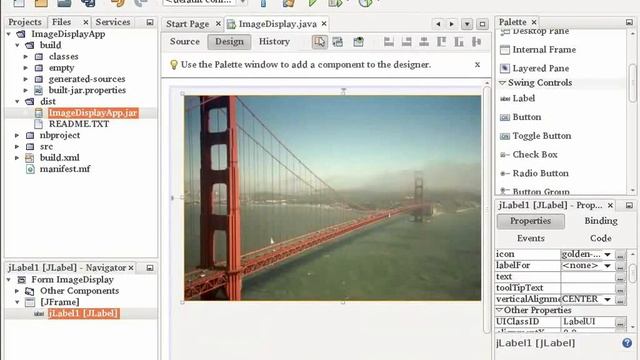The height and width of the screenshot is (360, 640).
Task: Switch to the Services tab
Action: point(113,22)
